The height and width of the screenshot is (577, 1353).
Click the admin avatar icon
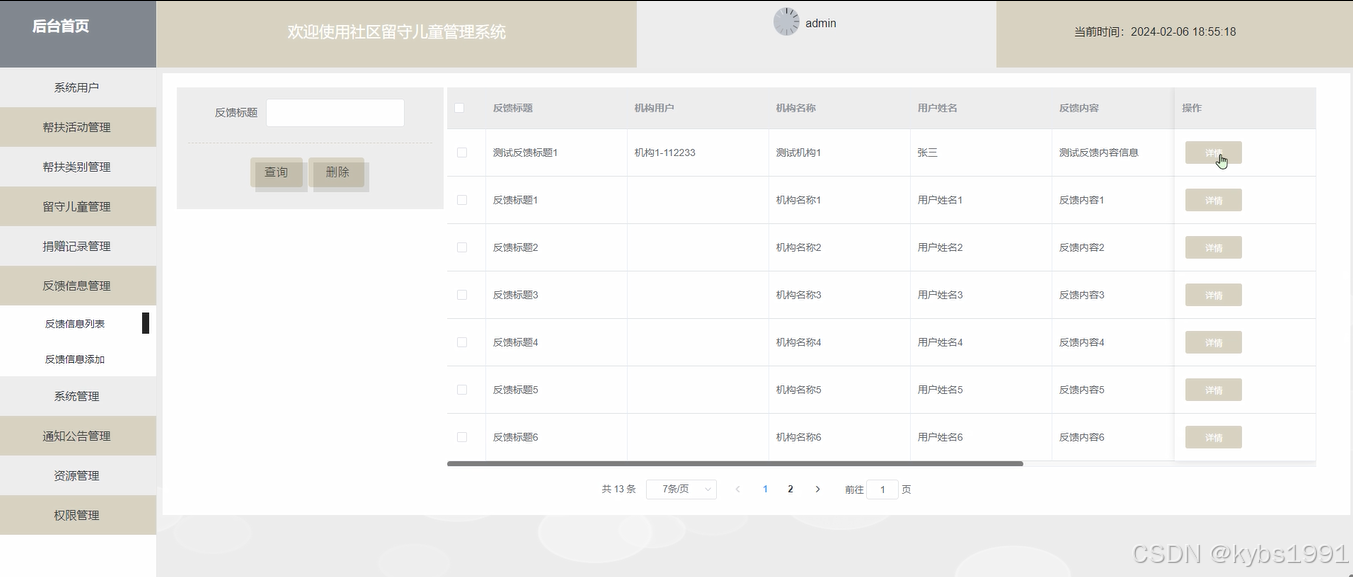[786, 22]
